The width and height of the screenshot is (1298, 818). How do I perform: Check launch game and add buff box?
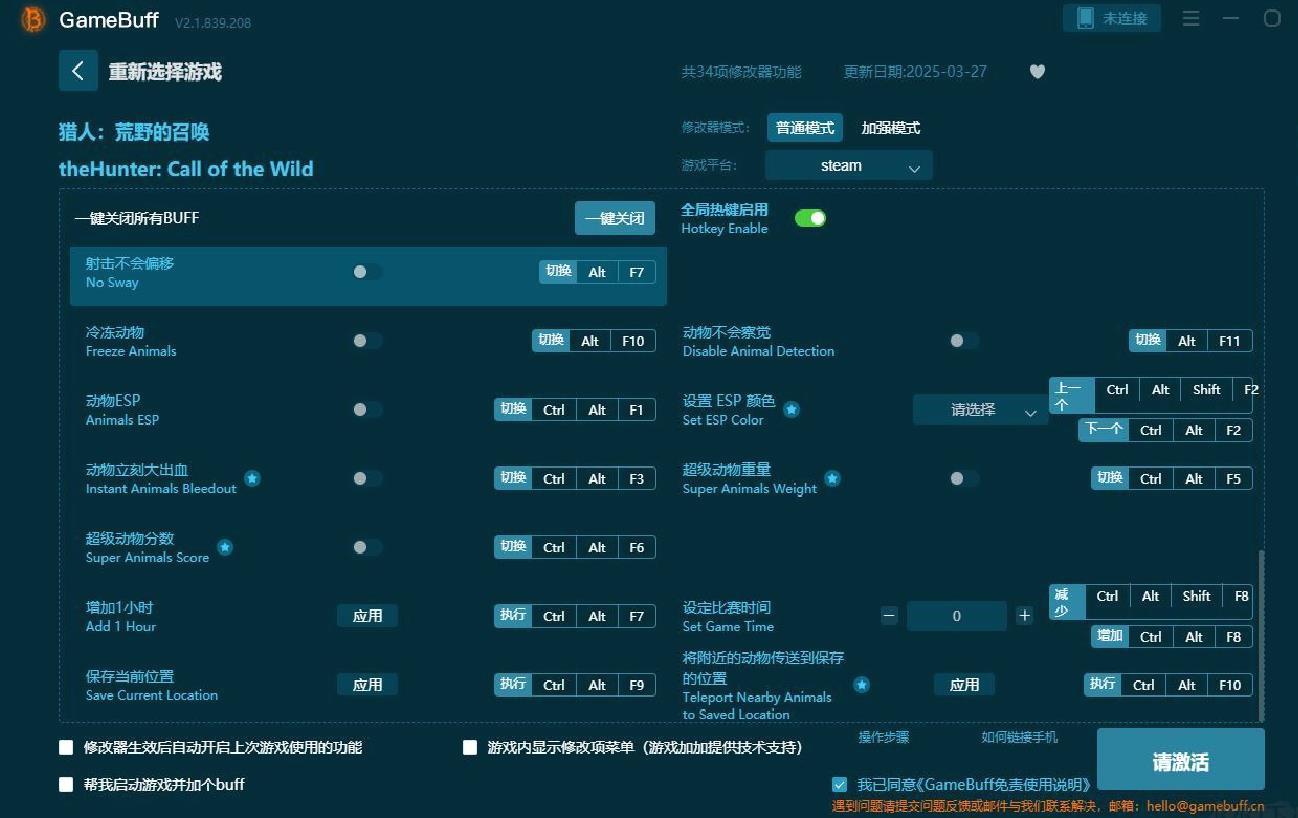pyautogui.click(x=67, y=784)
